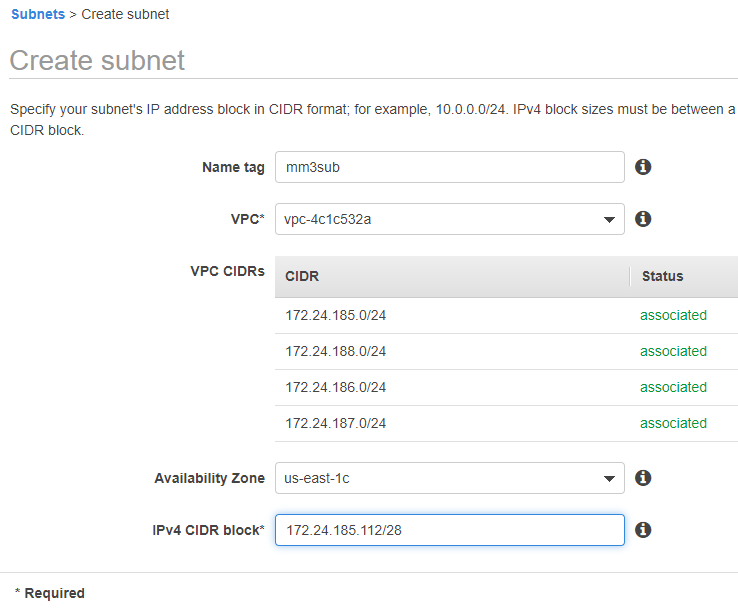Click the VPC dropdown arrow
The height and width of the screenshot is (609, 738).
609,220
